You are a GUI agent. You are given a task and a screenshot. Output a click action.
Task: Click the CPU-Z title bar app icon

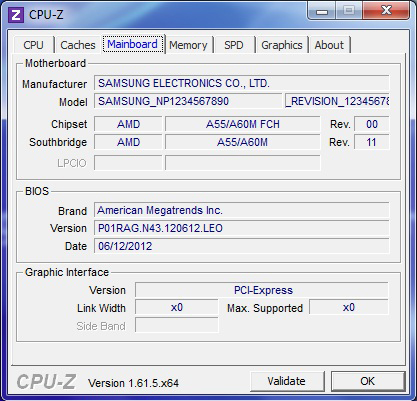click(15, 15)
